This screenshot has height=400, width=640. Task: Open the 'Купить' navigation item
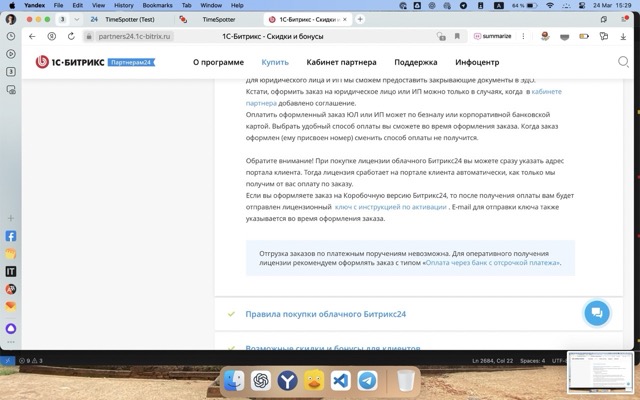click(x=275, y=62)
